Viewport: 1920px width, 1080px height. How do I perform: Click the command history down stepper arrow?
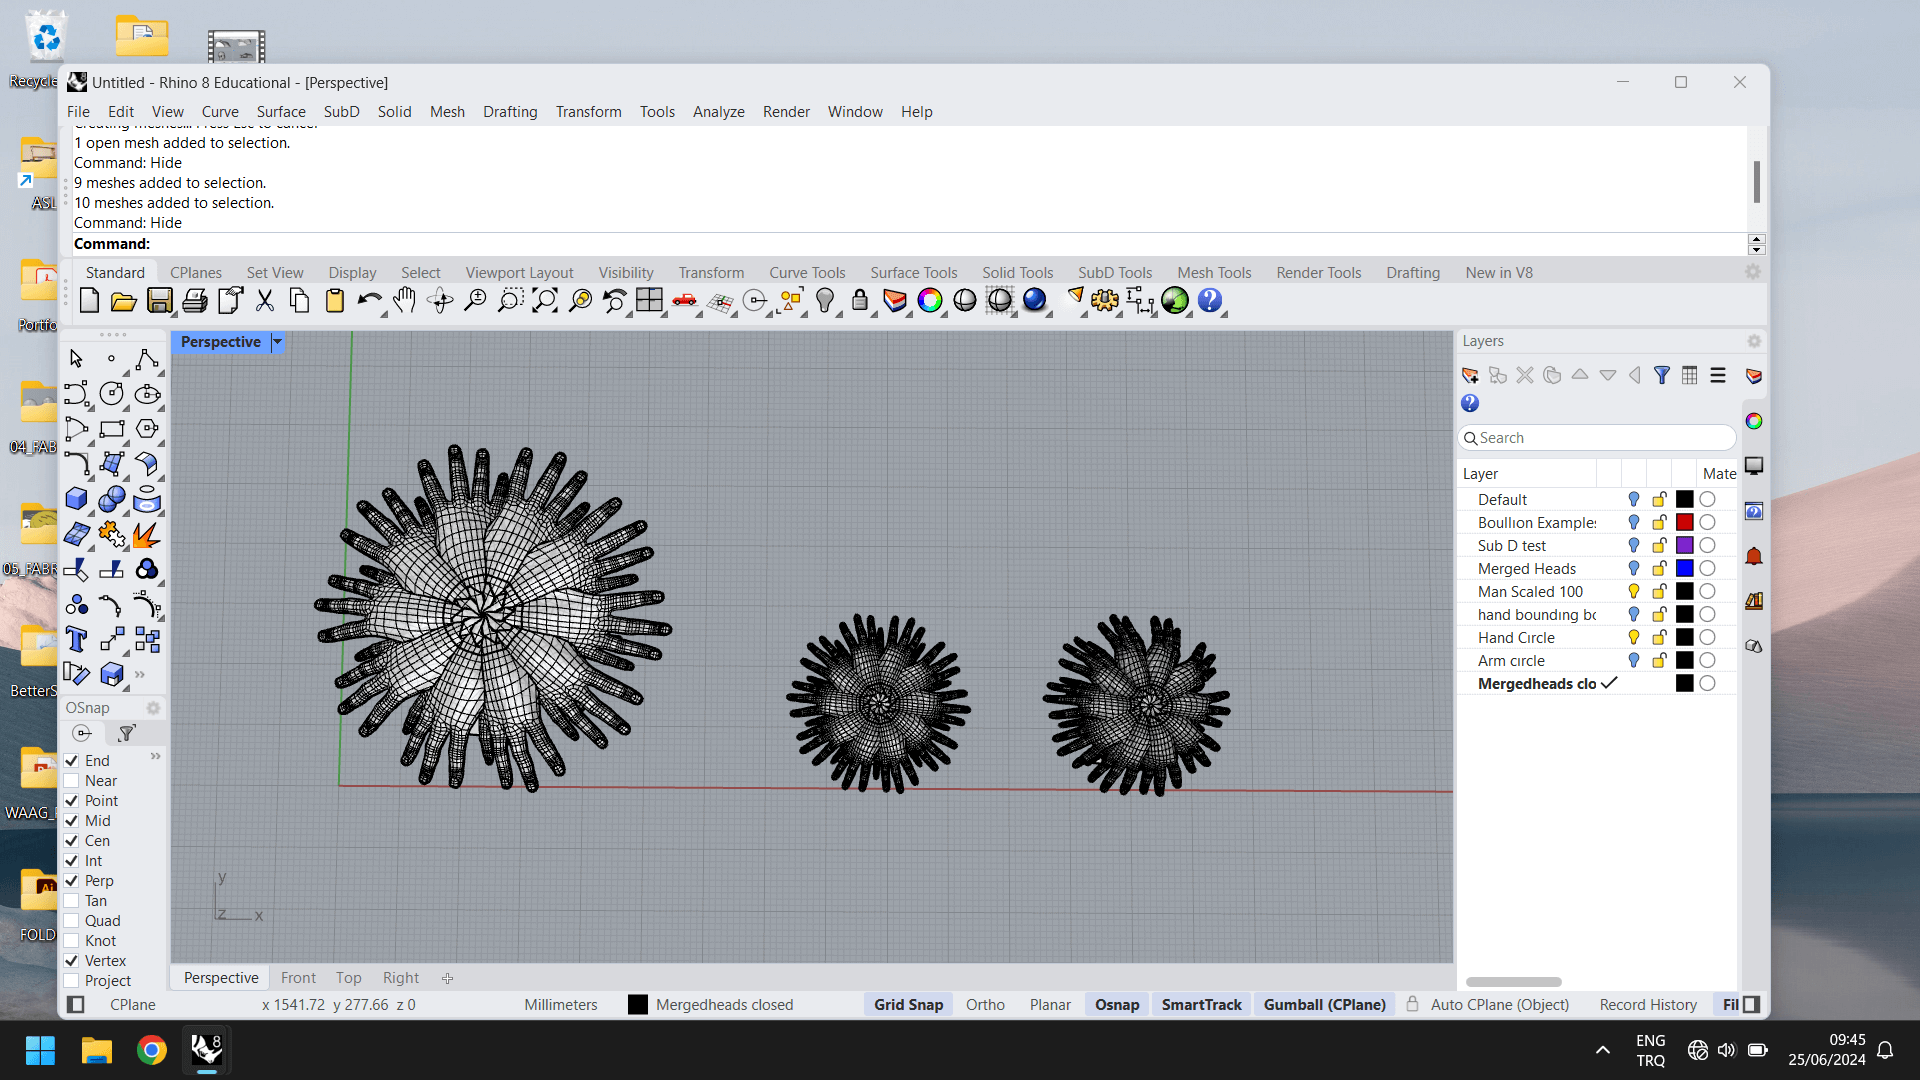tap(1757, 249)
